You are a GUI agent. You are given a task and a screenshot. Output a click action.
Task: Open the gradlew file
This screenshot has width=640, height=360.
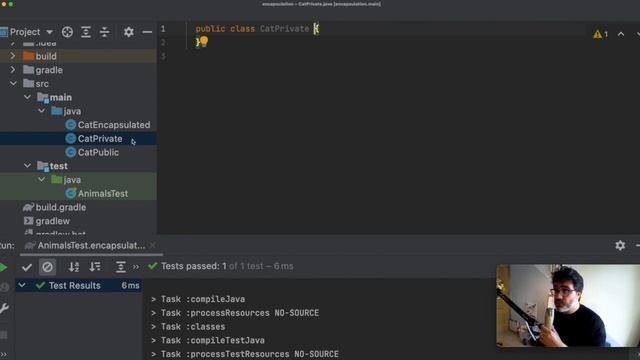(47, 221)
